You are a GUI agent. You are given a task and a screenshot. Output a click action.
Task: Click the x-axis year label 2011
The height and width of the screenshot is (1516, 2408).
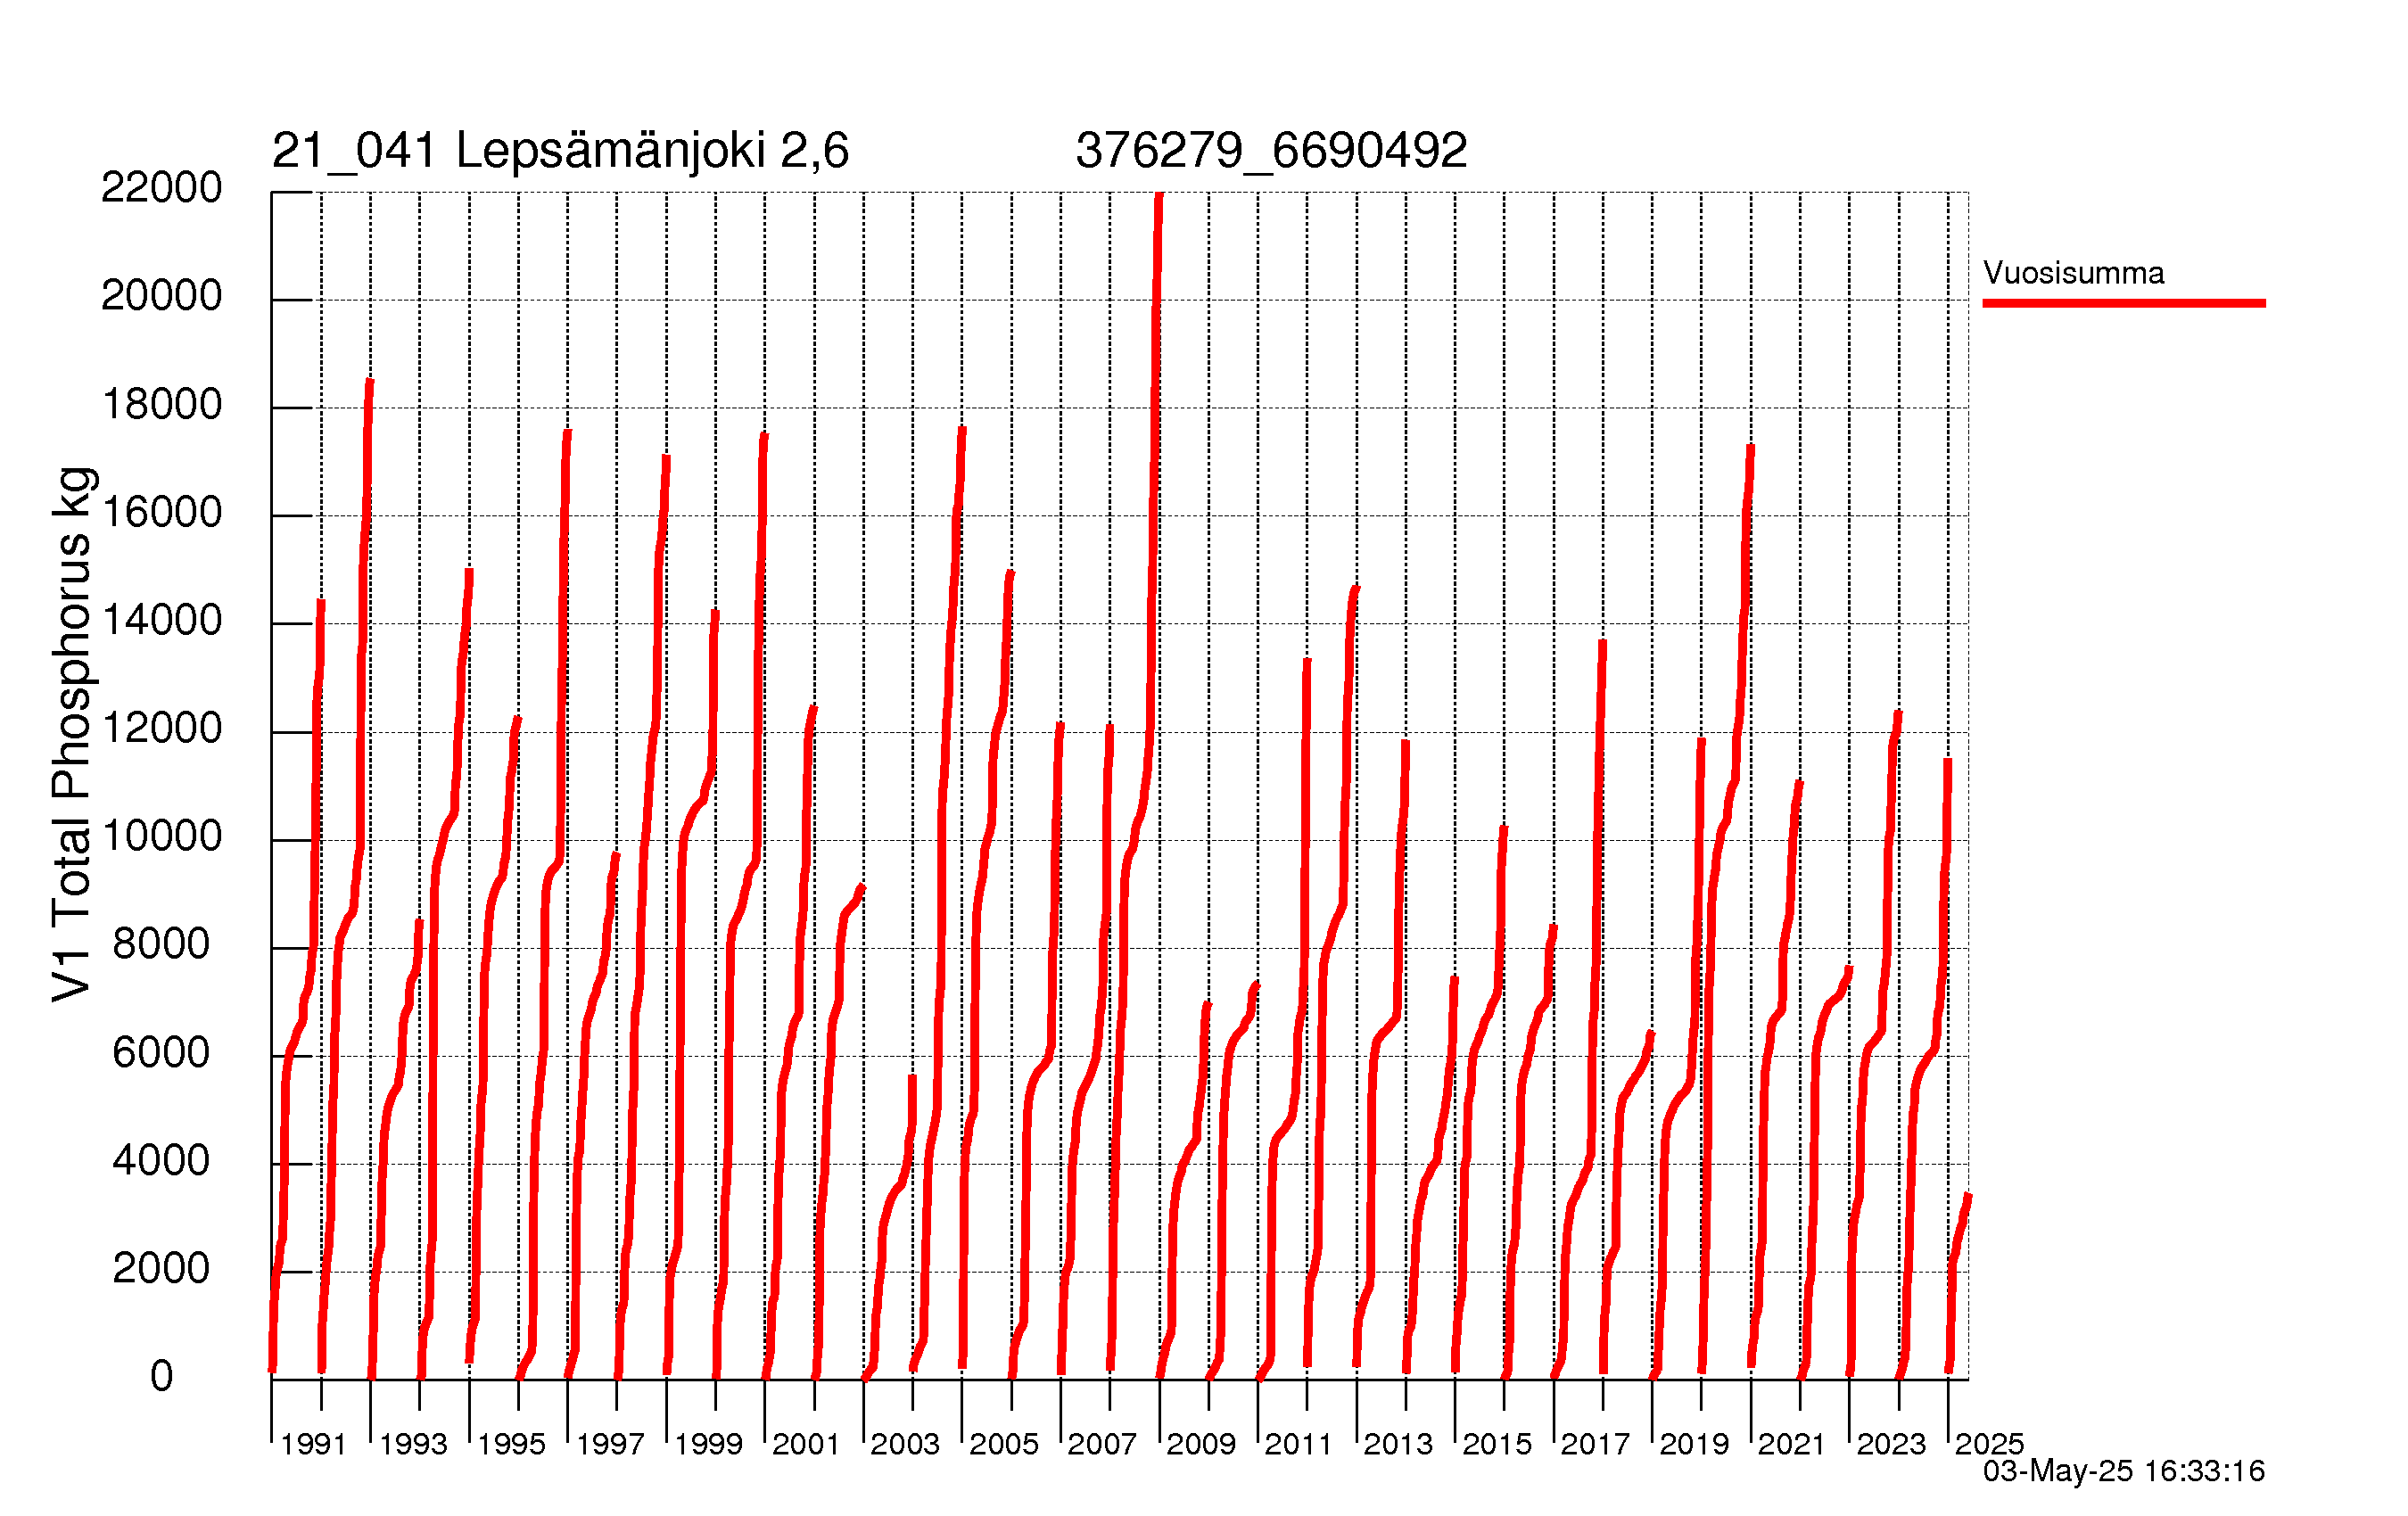tap(1299, 1444)
